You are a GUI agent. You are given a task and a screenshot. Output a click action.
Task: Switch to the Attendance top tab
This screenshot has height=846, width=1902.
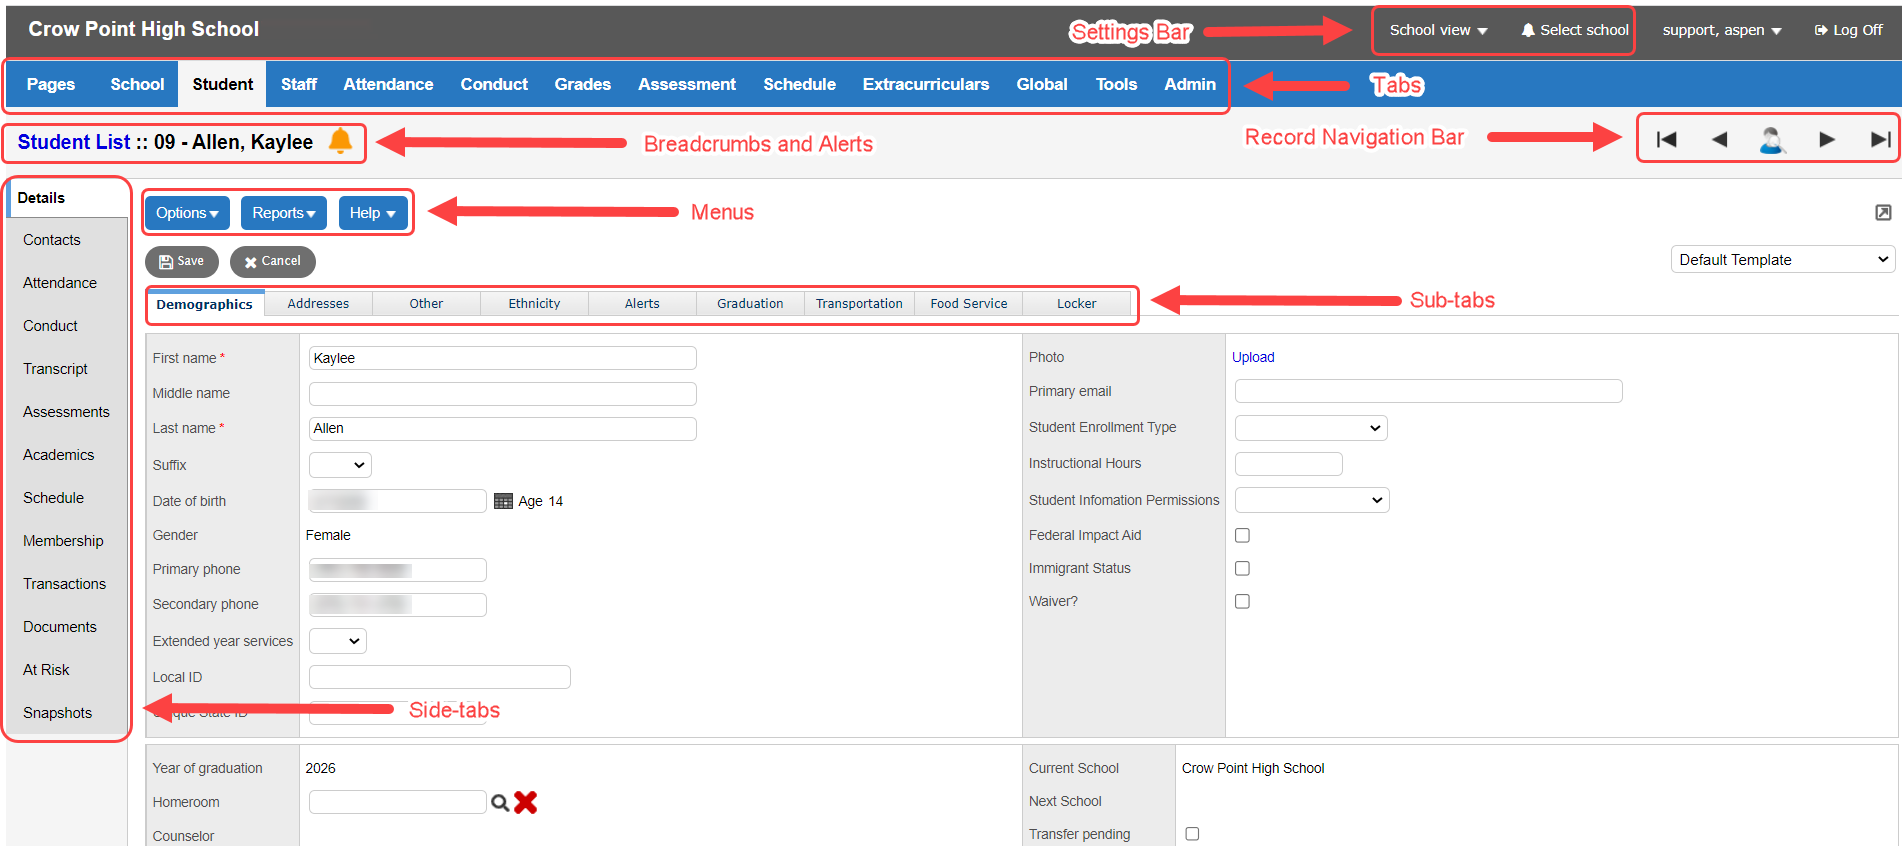388,85
